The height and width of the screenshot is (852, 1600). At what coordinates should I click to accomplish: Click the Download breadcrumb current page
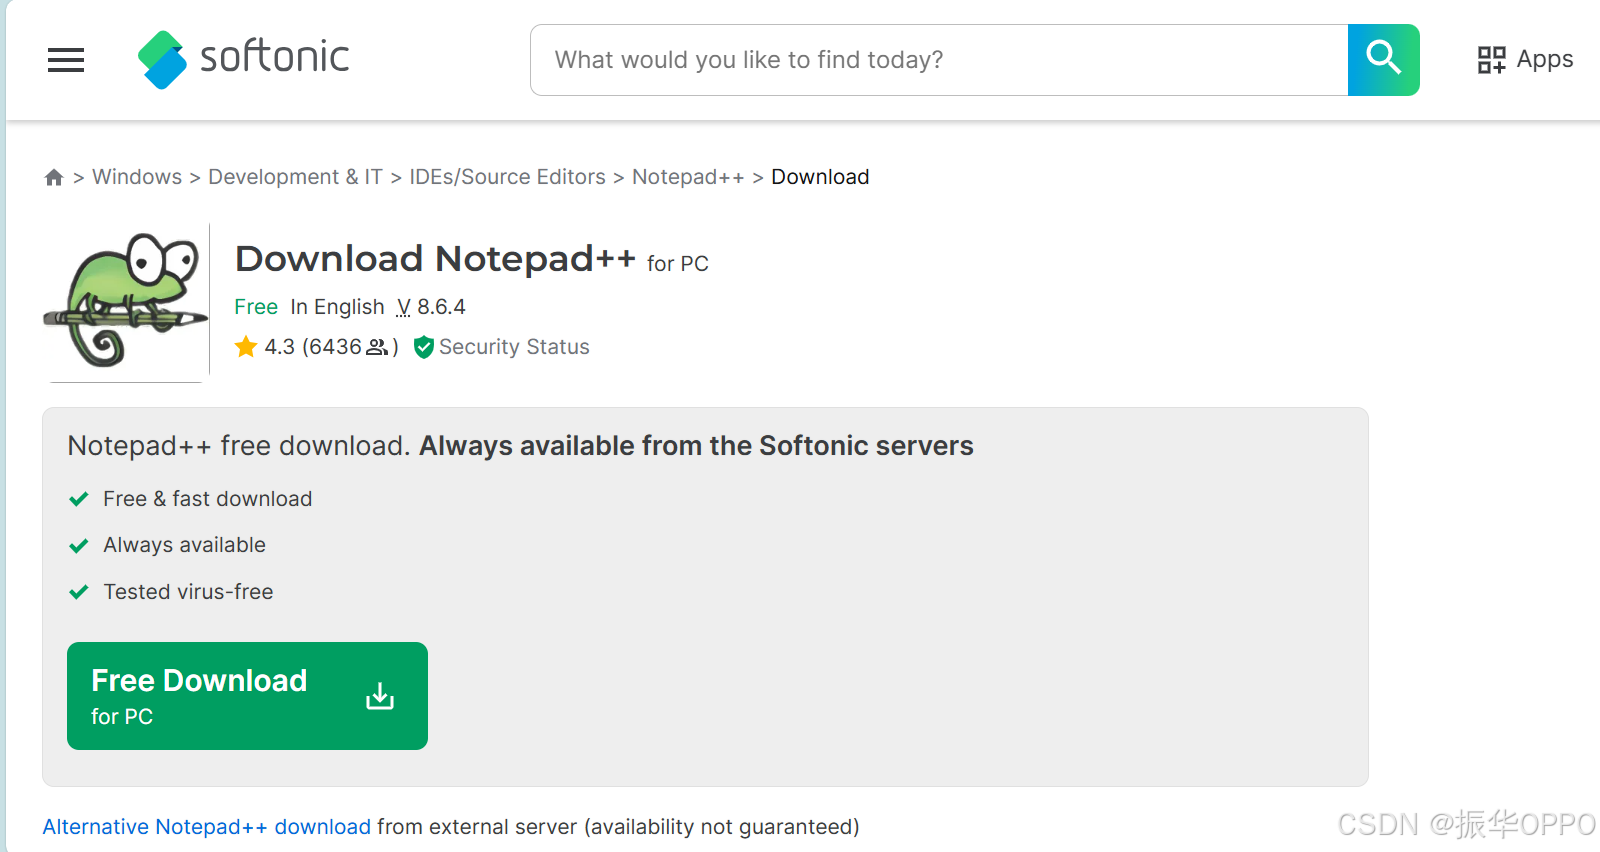click(820, 177)
